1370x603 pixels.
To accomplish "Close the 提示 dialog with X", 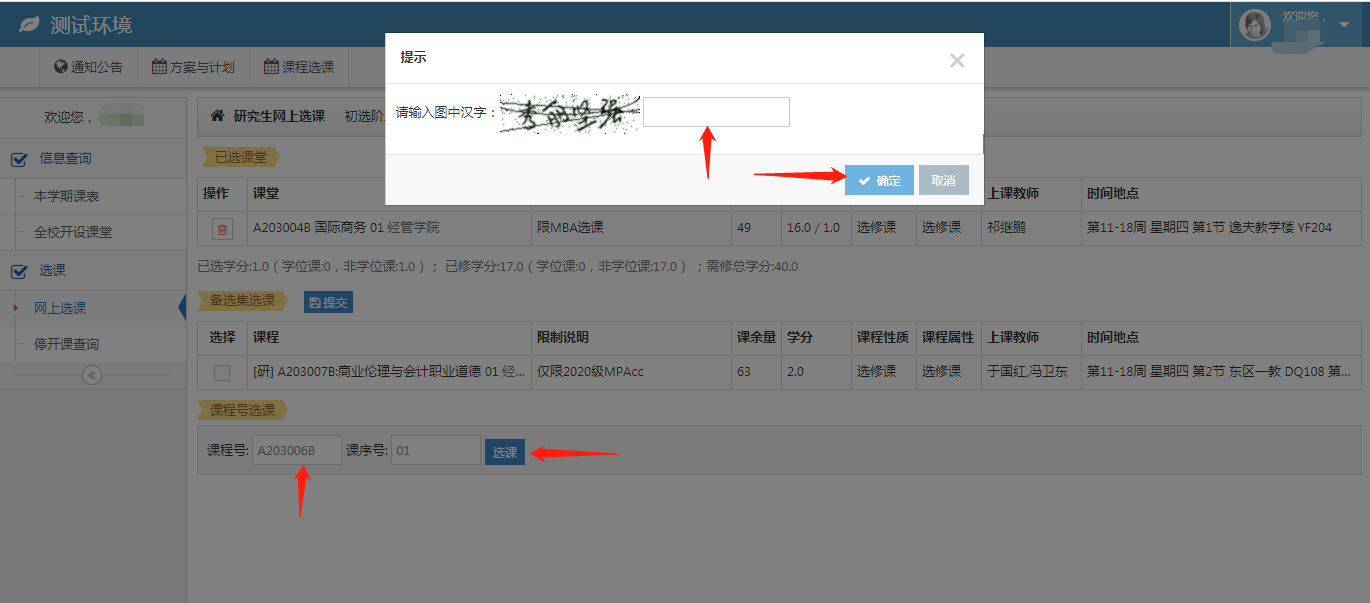I will [x=957, y=60].
